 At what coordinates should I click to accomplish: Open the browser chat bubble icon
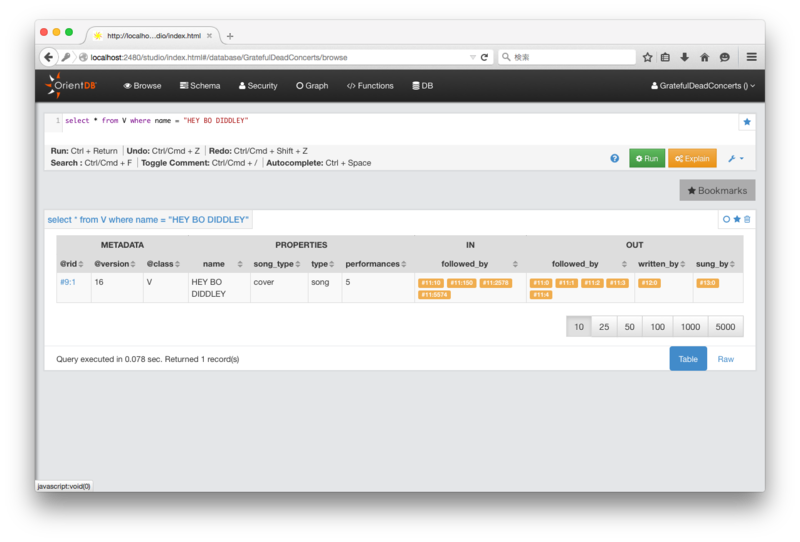click(724, 57)
